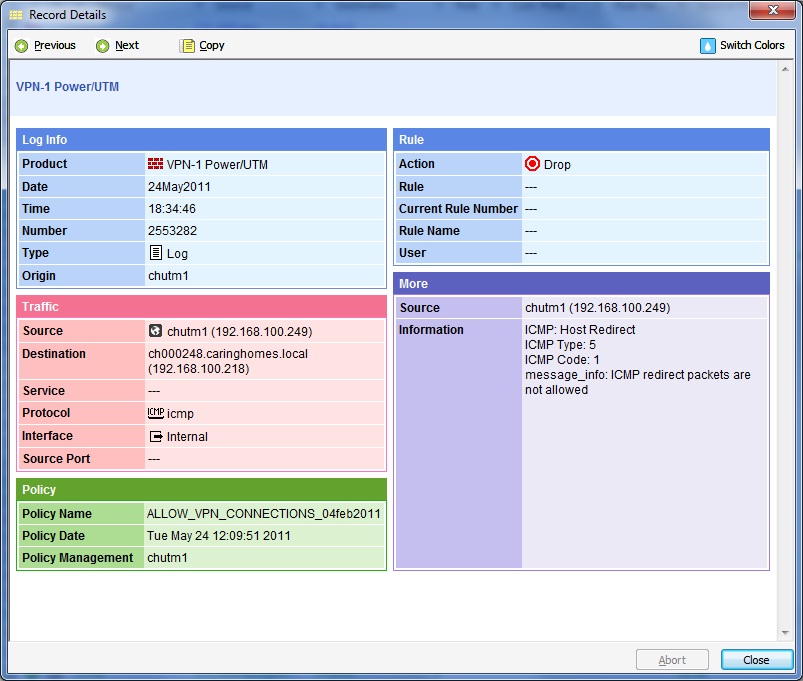Click the Drop action text
Screen dimensions: 803x681
(x=557, y=165)
